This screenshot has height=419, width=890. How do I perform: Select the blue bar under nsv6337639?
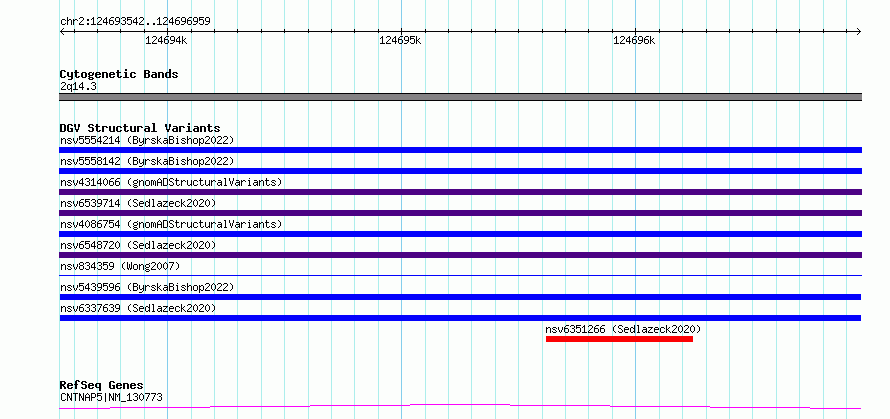click(460, 318)
